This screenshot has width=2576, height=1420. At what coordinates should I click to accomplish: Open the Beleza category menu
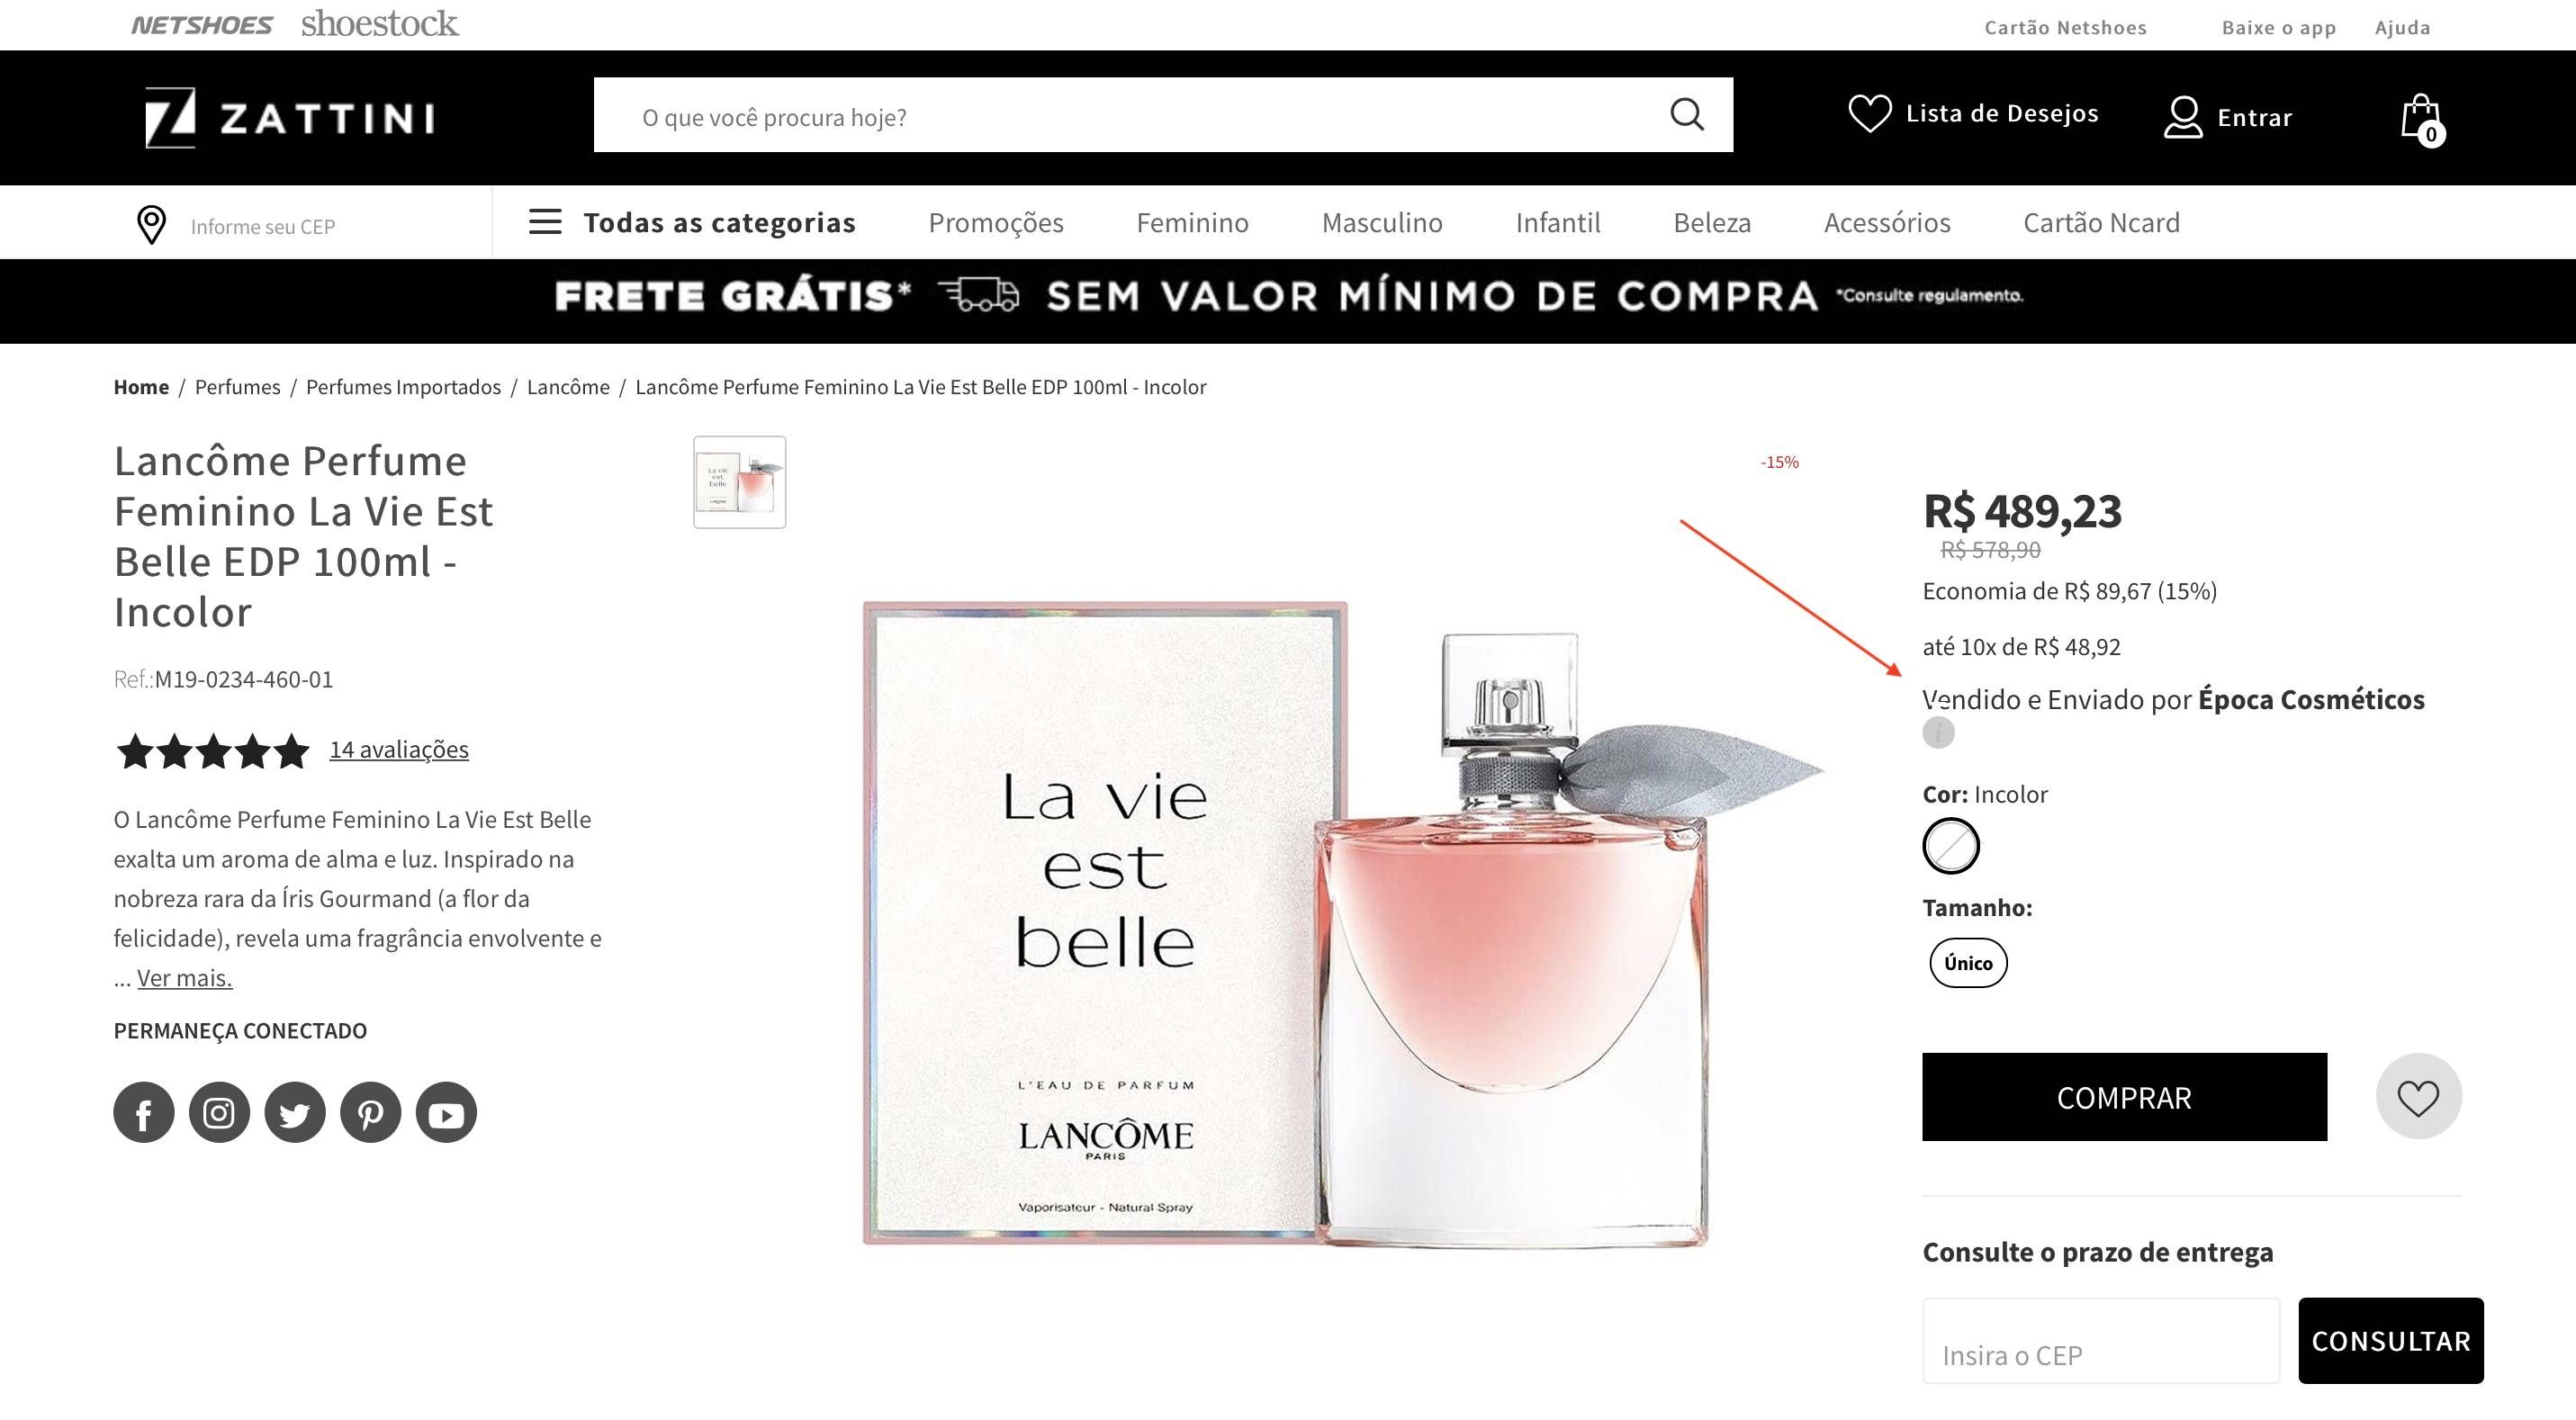point(1712,222)
